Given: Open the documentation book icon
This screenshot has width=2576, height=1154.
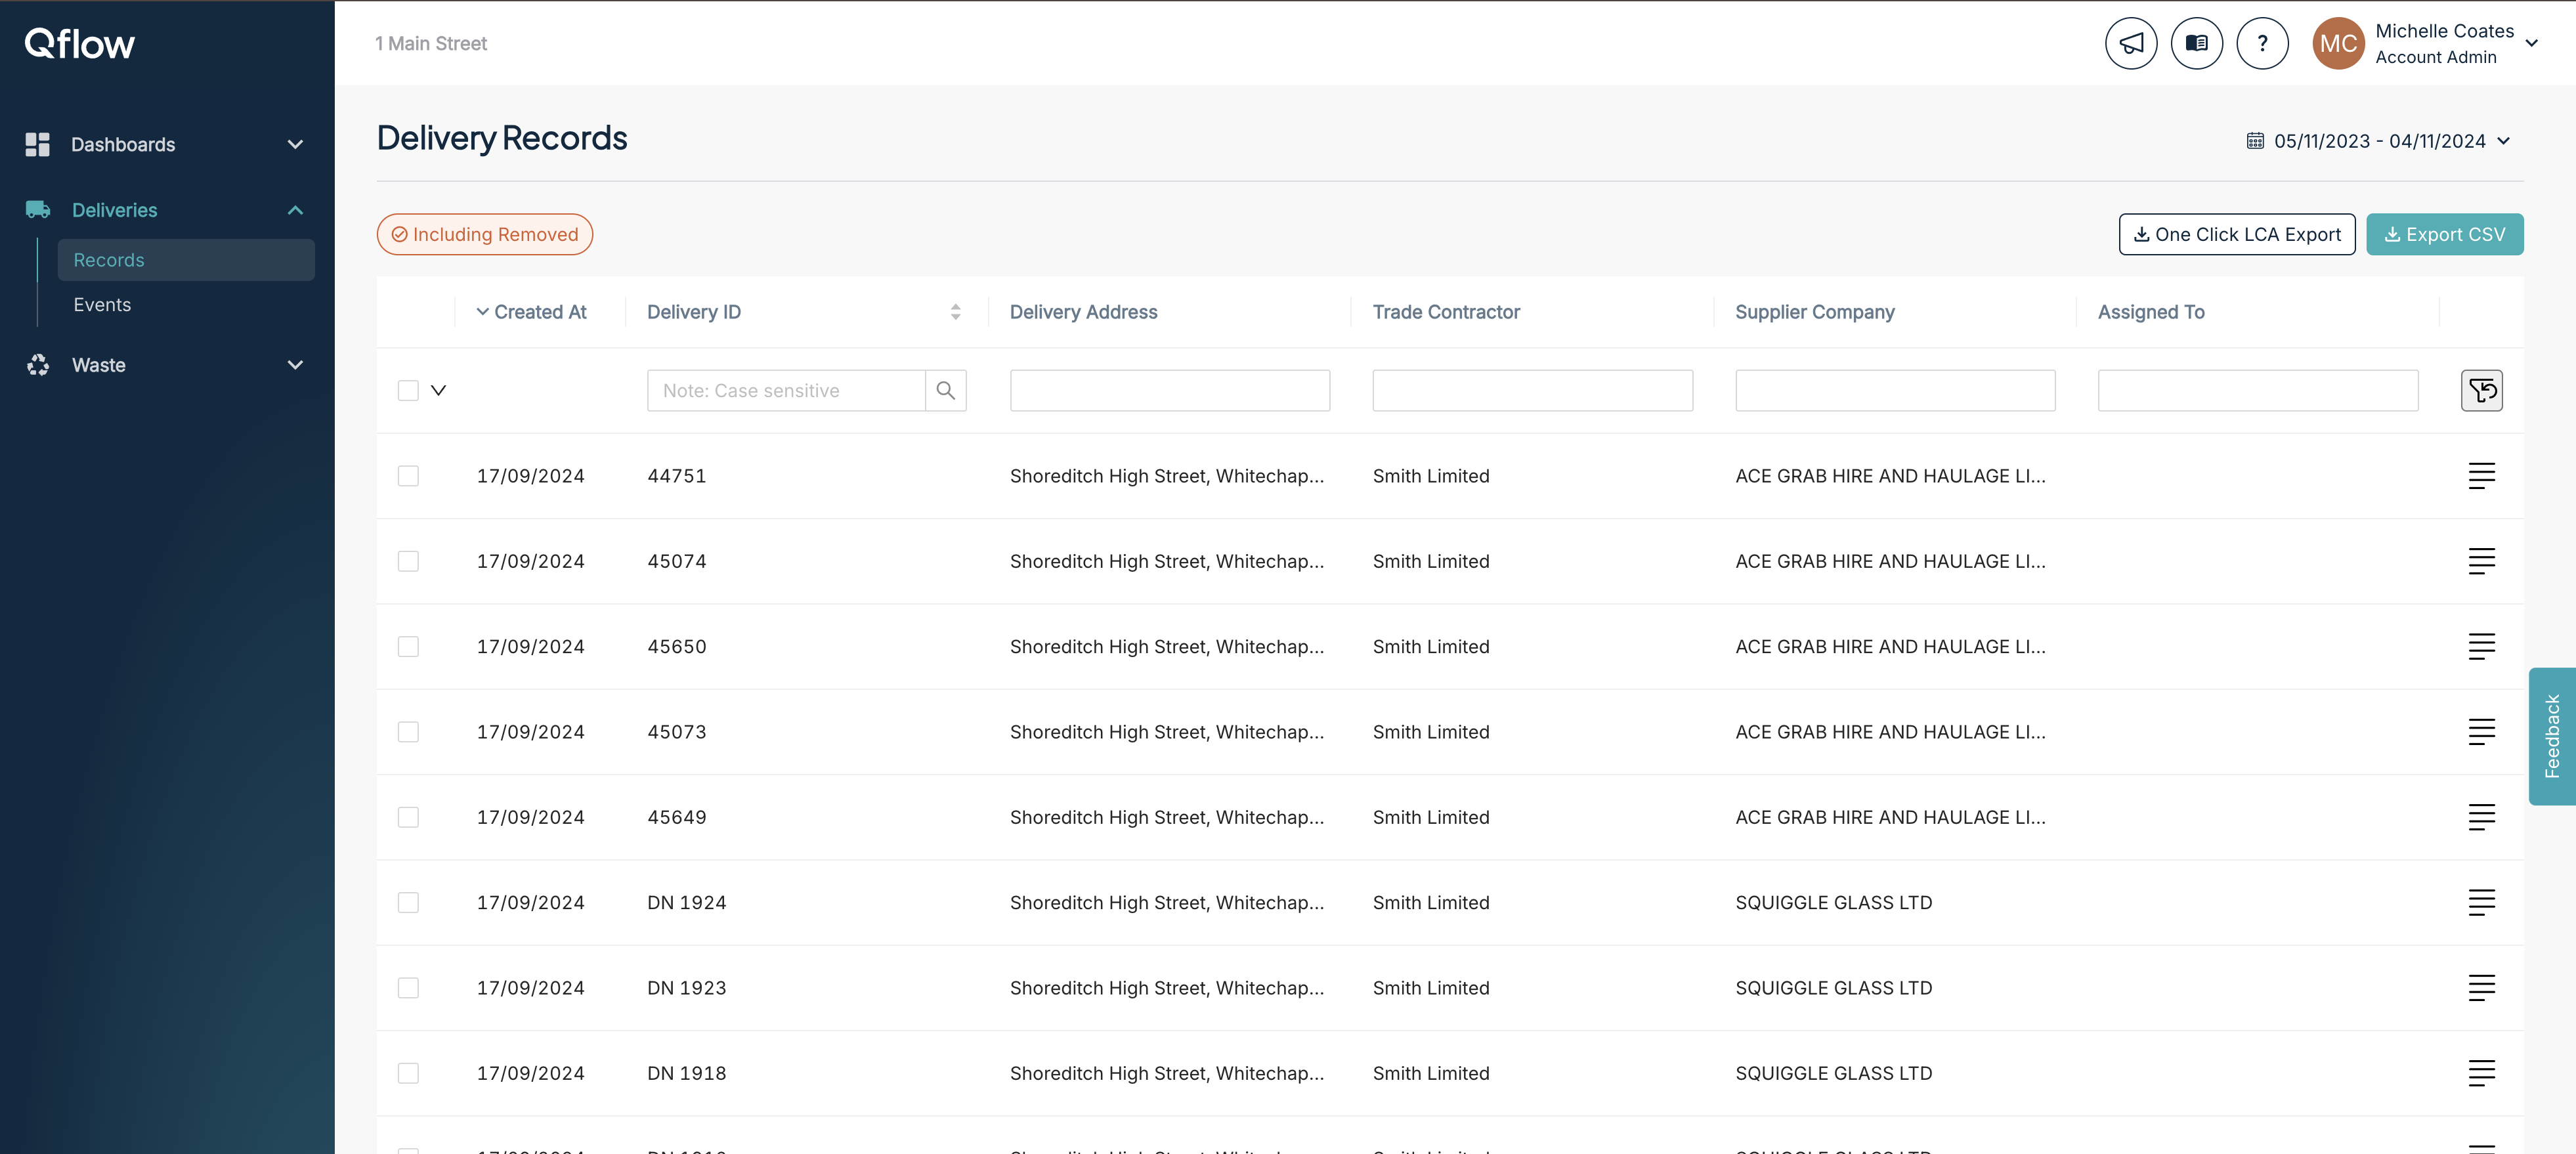Looking at the screenshot, I should (x=2196, y=42).
